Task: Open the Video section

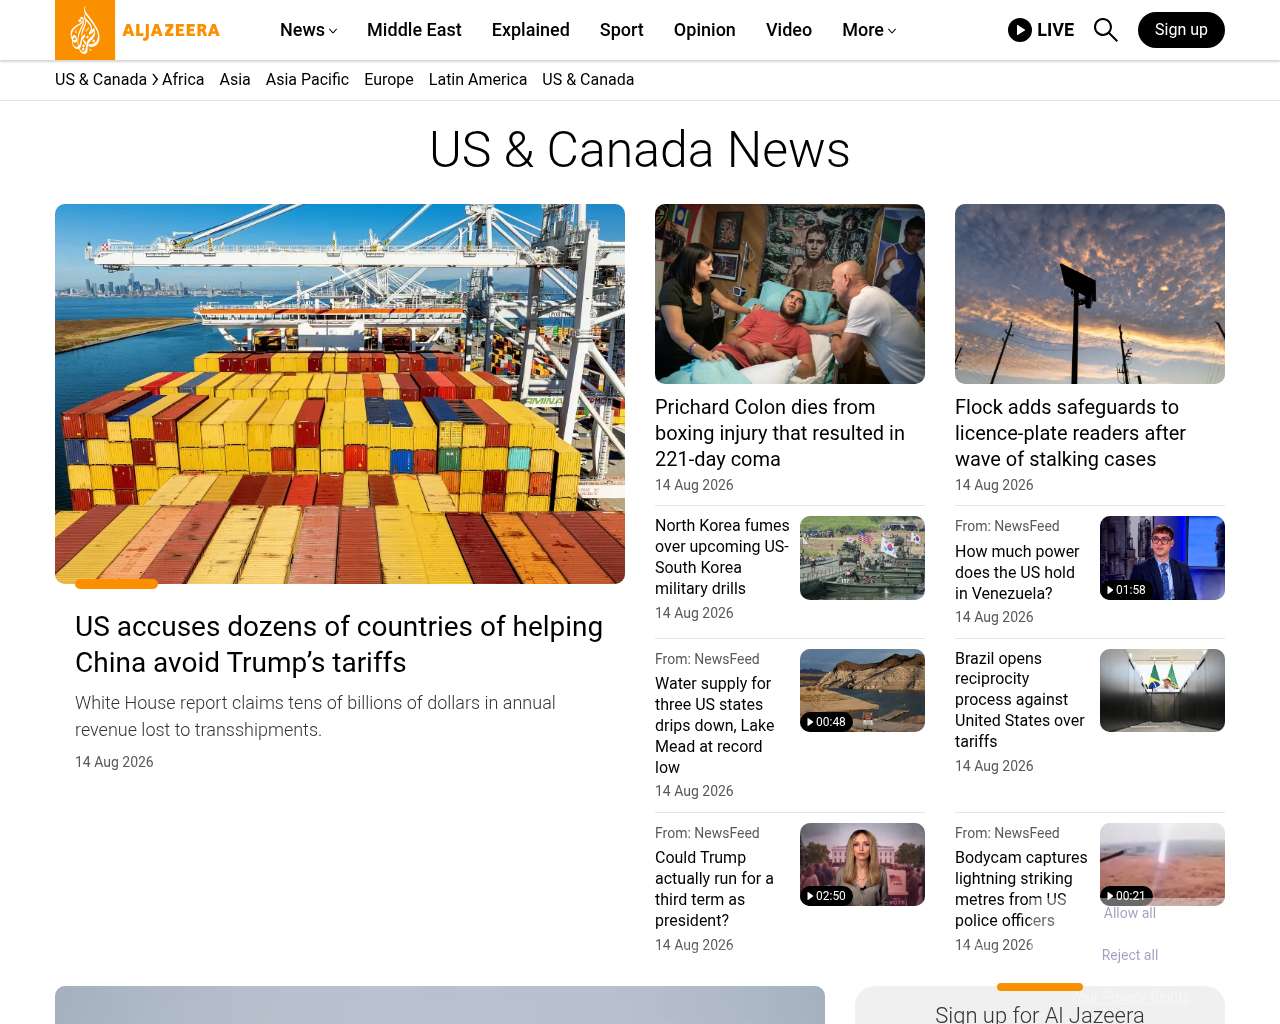Action: [x=789, y=30]
